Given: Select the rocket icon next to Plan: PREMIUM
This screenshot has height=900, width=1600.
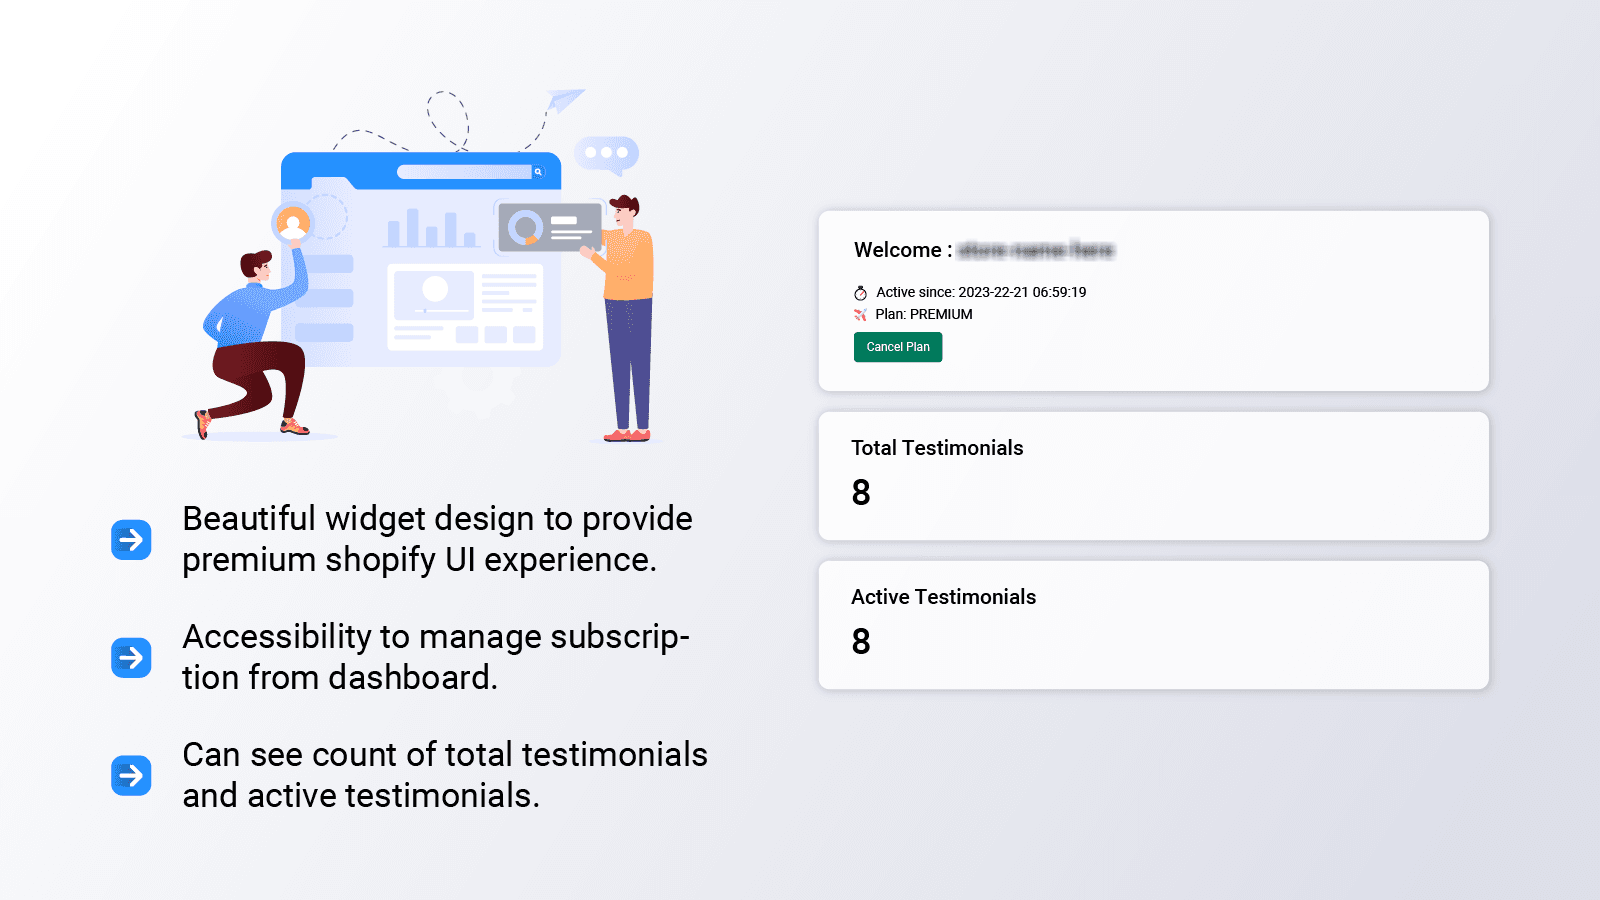Looking at the screenshot, I should click(x=860, y=314).
